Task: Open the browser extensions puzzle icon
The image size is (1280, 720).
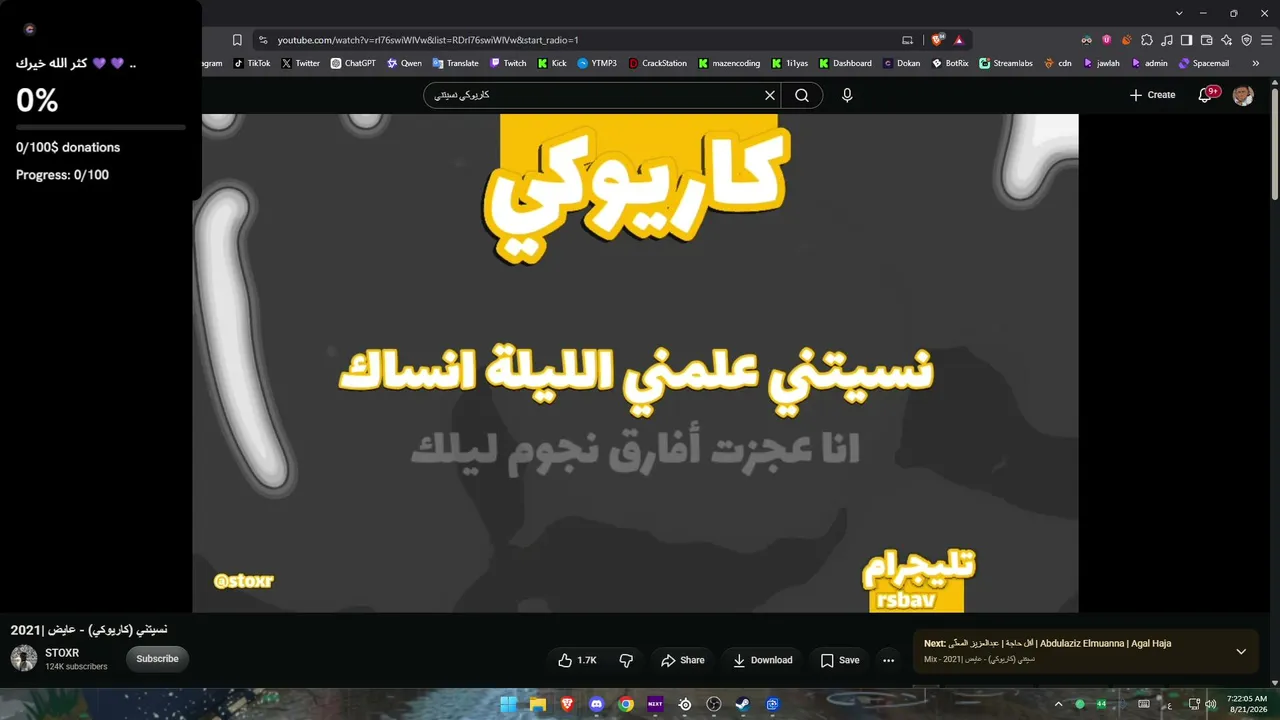Action: coord(1147,40)
